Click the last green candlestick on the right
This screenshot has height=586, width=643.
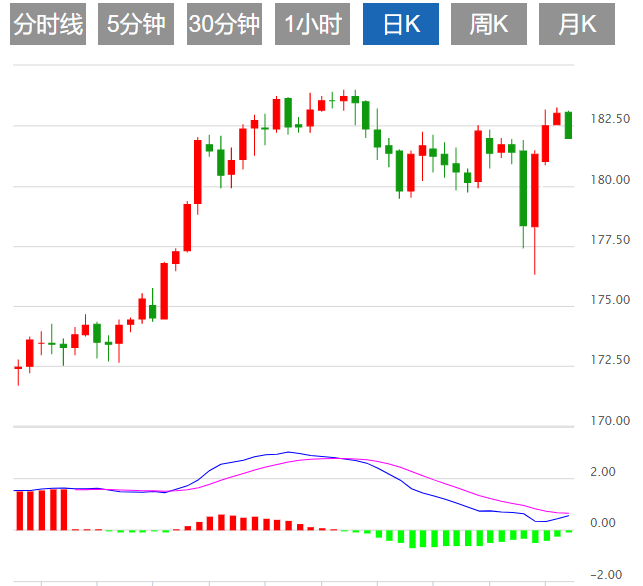pyautogui.click(x=568, y=125)
